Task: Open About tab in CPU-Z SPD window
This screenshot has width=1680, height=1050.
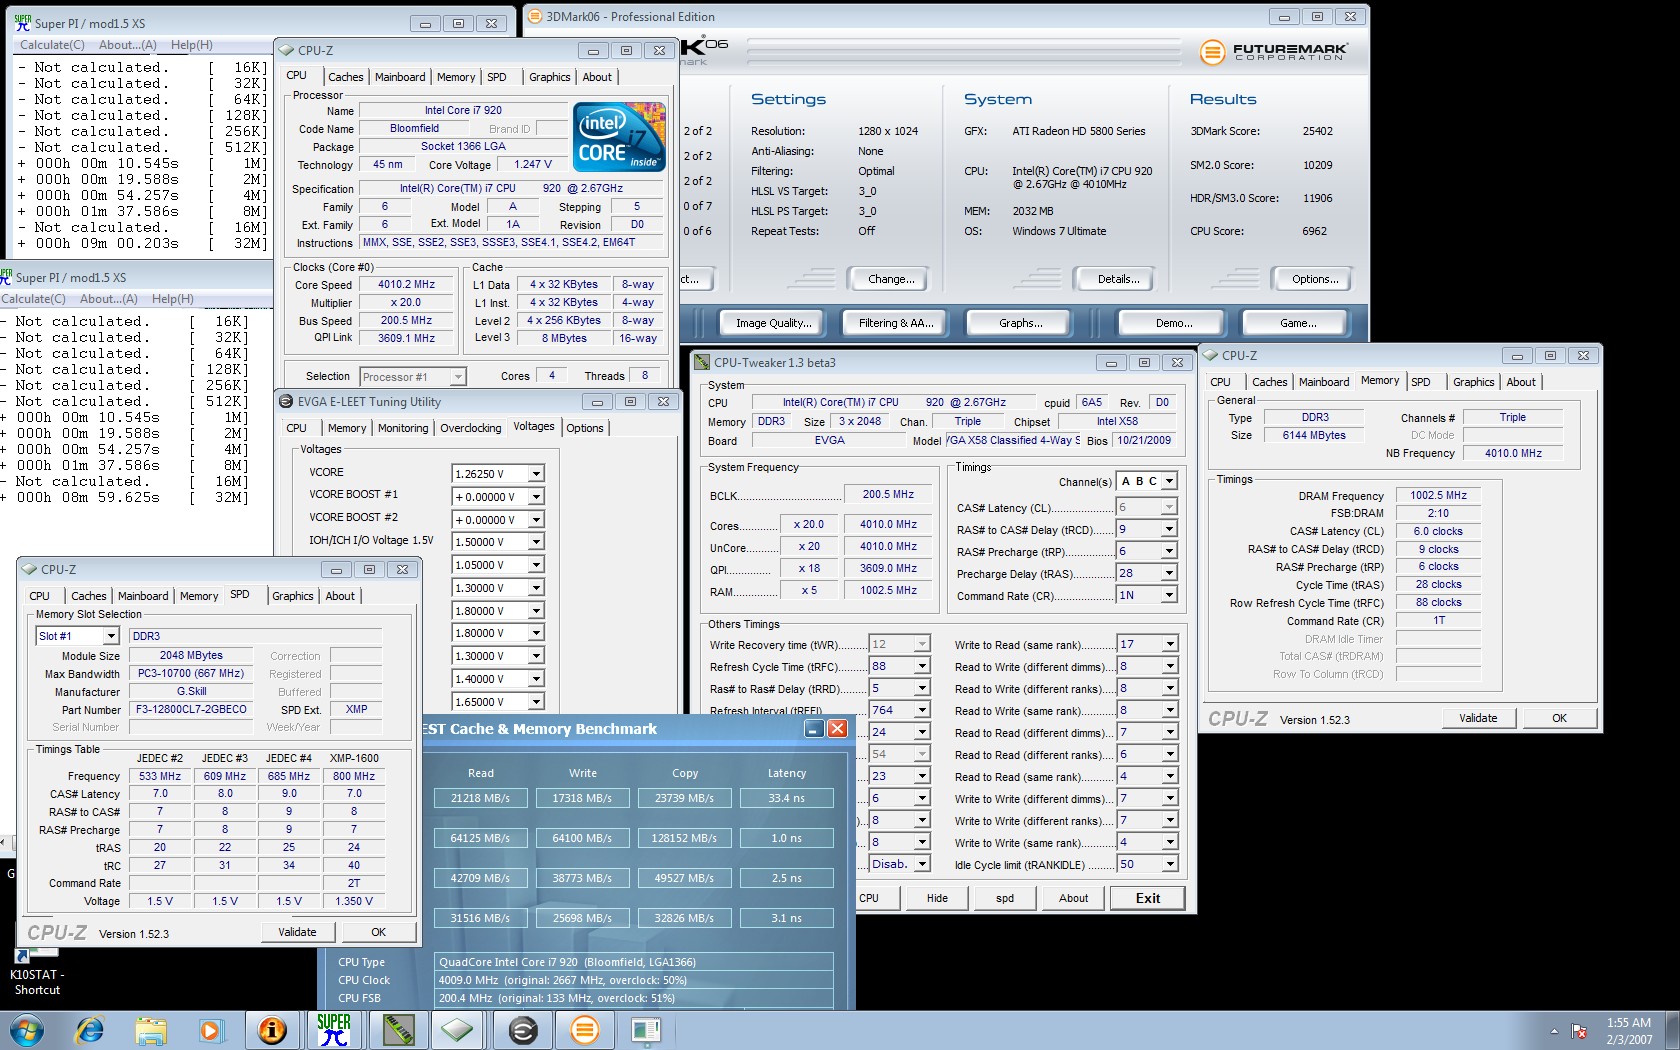Action: pos(340,596)
